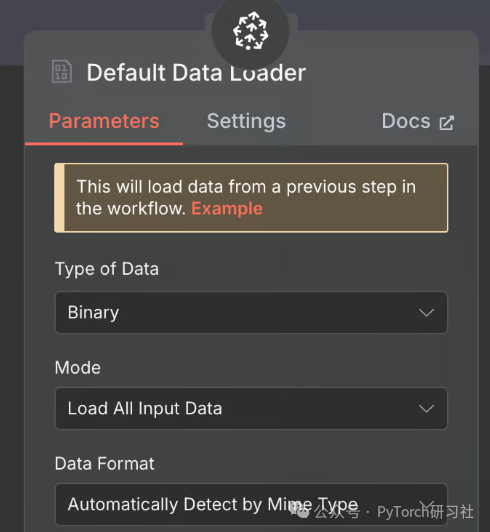Click the yellow notice about loading data
Screen dimensions: 490x532
[251, 198]
